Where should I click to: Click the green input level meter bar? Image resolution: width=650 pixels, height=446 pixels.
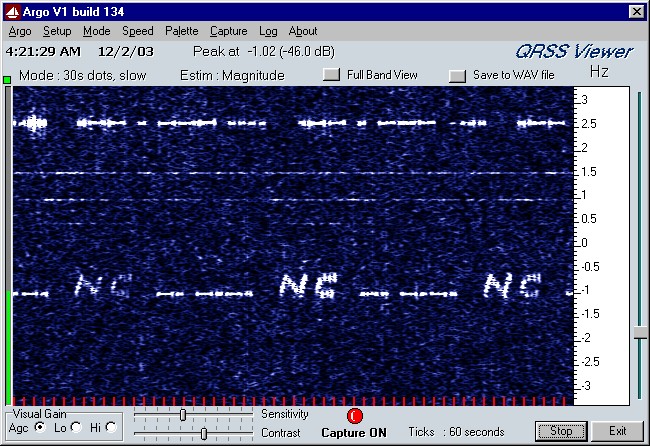(x=8, y=347)
